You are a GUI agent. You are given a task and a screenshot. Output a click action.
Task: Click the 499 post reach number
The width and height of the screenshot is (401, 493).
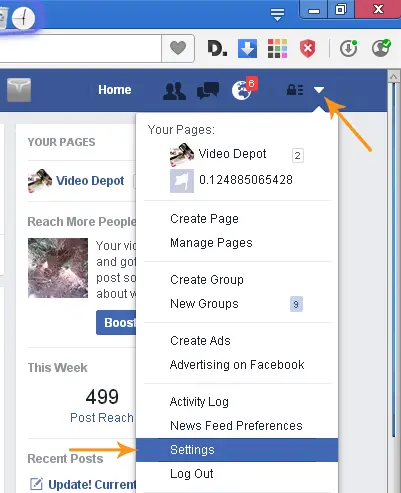[102, 396]
